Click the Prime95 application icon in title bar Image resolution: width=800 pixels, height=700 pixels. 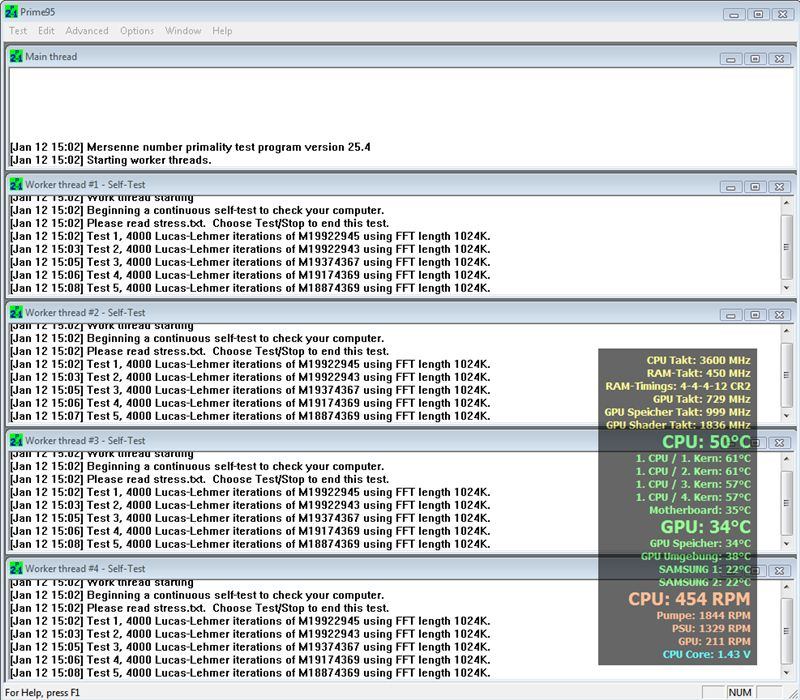point(11,12)
